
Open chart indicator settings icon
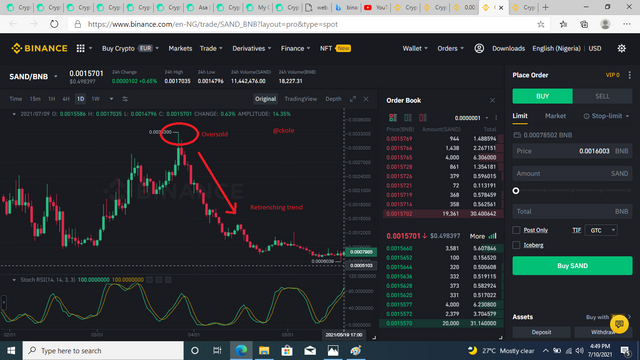pos(125,99)
